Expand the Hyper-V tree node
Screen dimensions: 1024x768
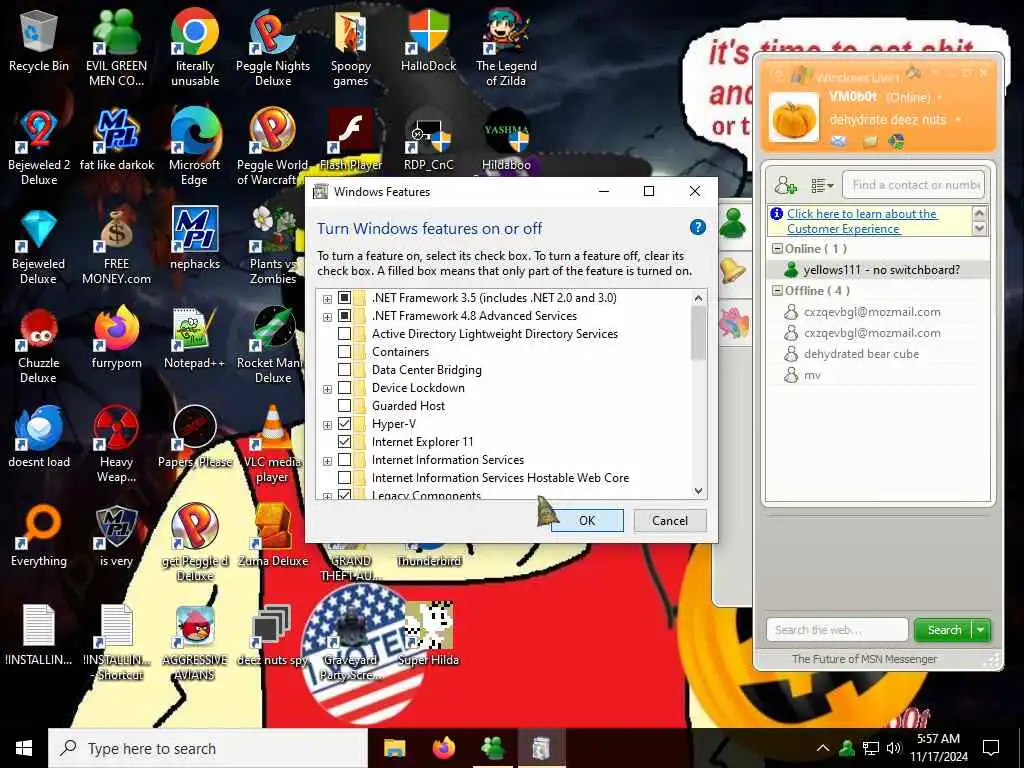(x=327, y=425)
